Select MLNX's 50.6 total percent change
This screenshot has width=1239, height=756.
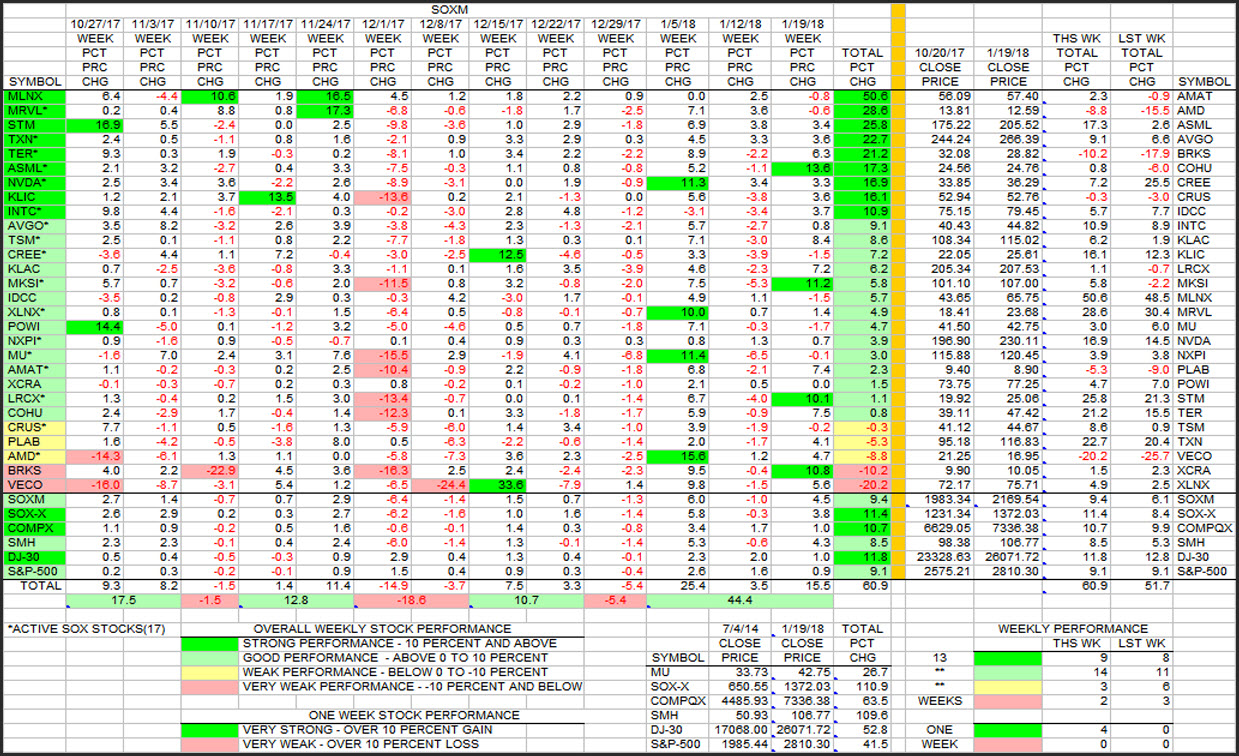click(x=861, y=96)
